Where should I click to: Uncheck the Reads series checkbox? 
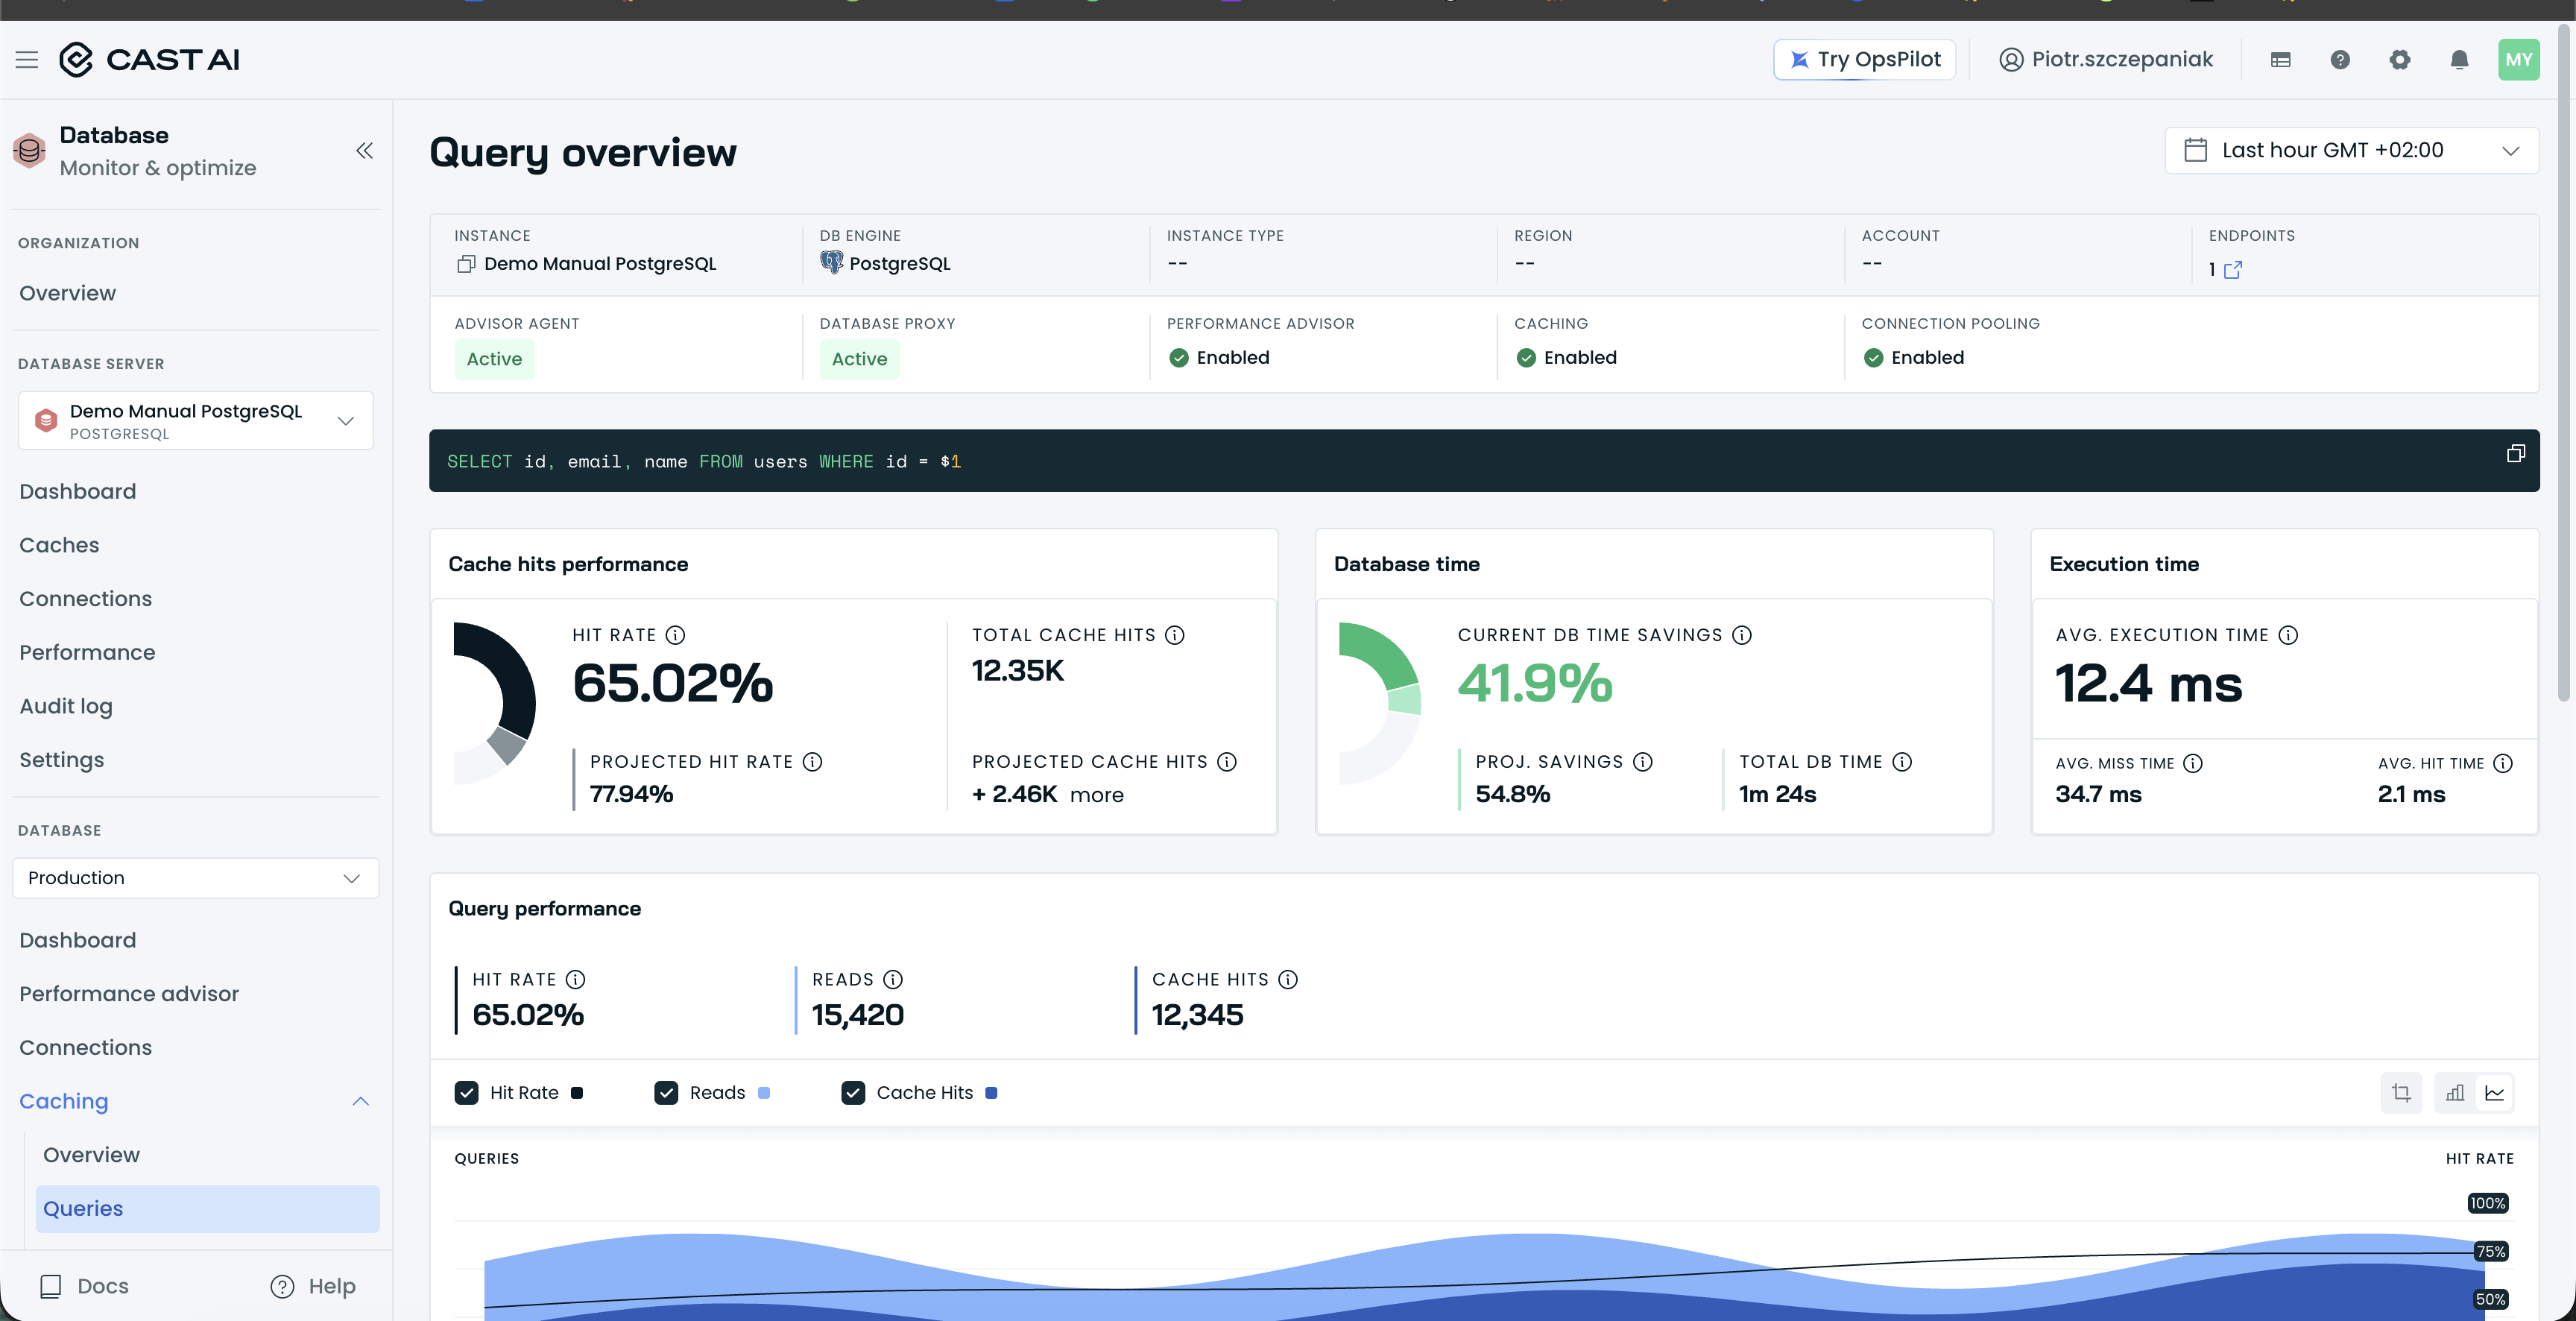(x=666, y=1093)
